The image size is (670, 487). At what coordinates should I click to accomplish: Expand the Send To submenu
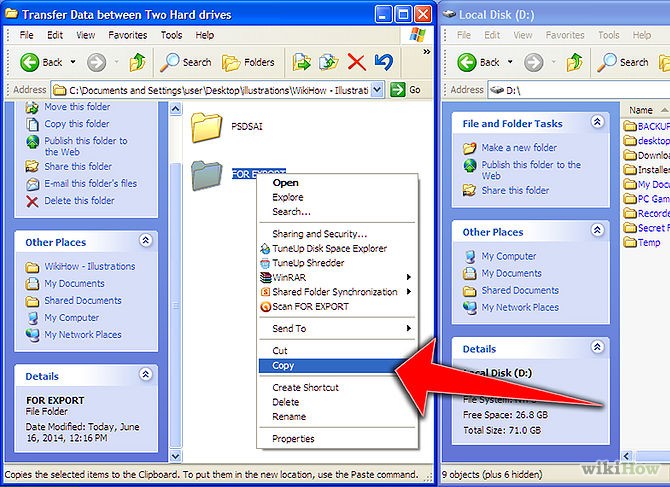coord(337,329)
